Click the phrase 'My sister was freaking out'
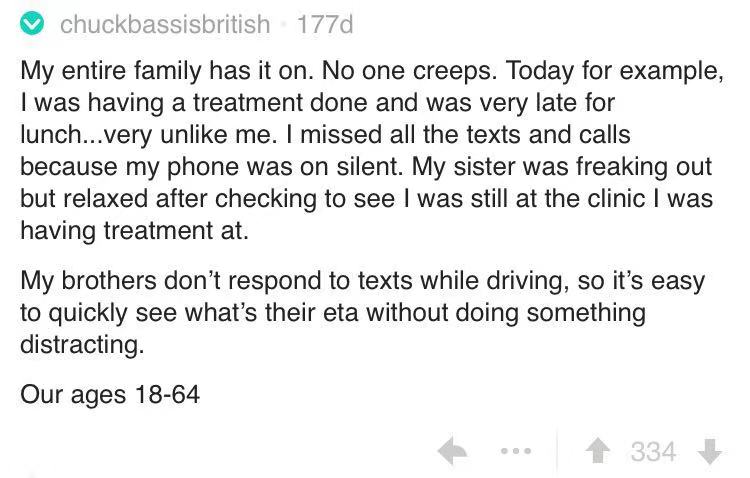750x478 pixels. tap(562, 167)
